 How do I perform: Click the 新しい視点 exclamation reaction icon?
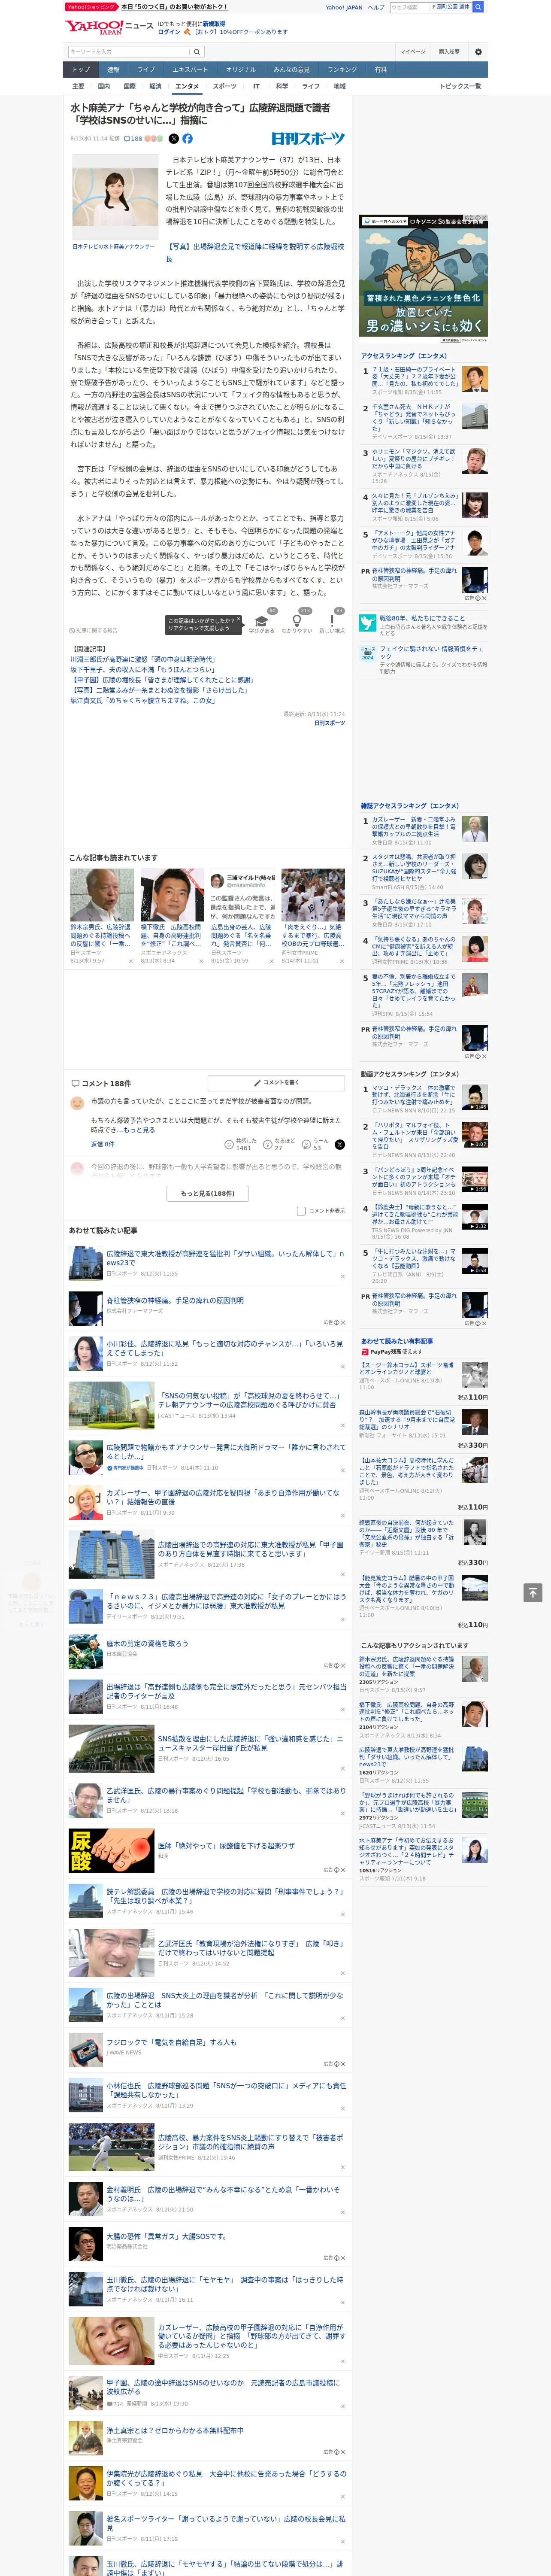pyautogui.click(x=332, y=620)
